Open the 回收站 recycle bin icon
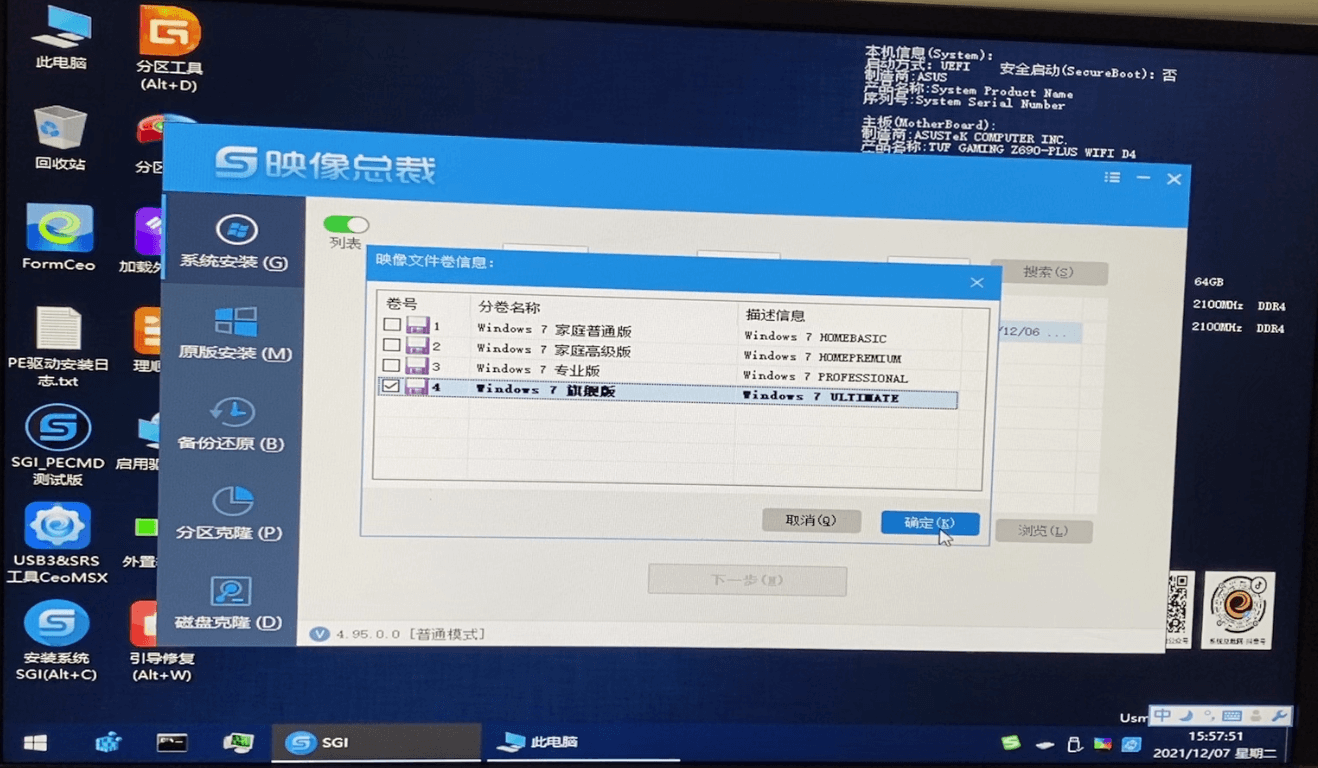This screenshot has width=1318, height=768. point(60,138)
